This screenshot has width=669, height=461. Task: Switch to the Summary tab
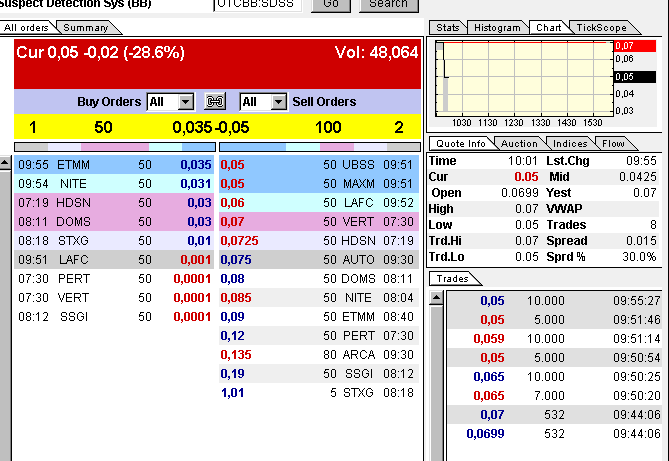click(x=85, y=28)
